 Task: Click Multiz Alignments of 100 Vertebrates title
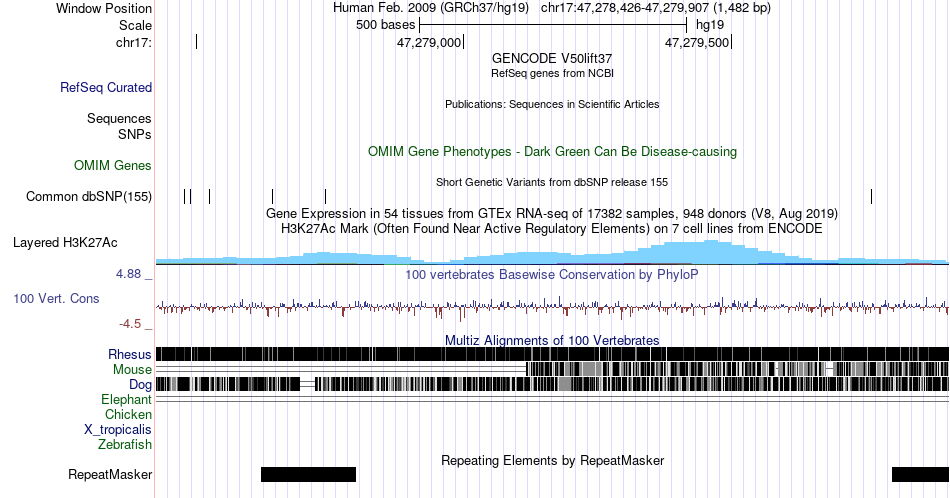[x=552, y=340]
